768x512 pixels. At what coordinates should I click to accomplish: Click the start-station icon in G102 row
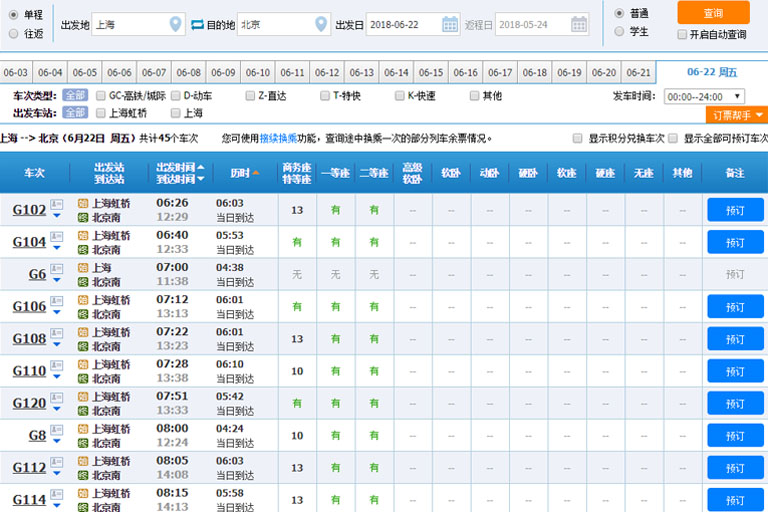tap(83, 203)
